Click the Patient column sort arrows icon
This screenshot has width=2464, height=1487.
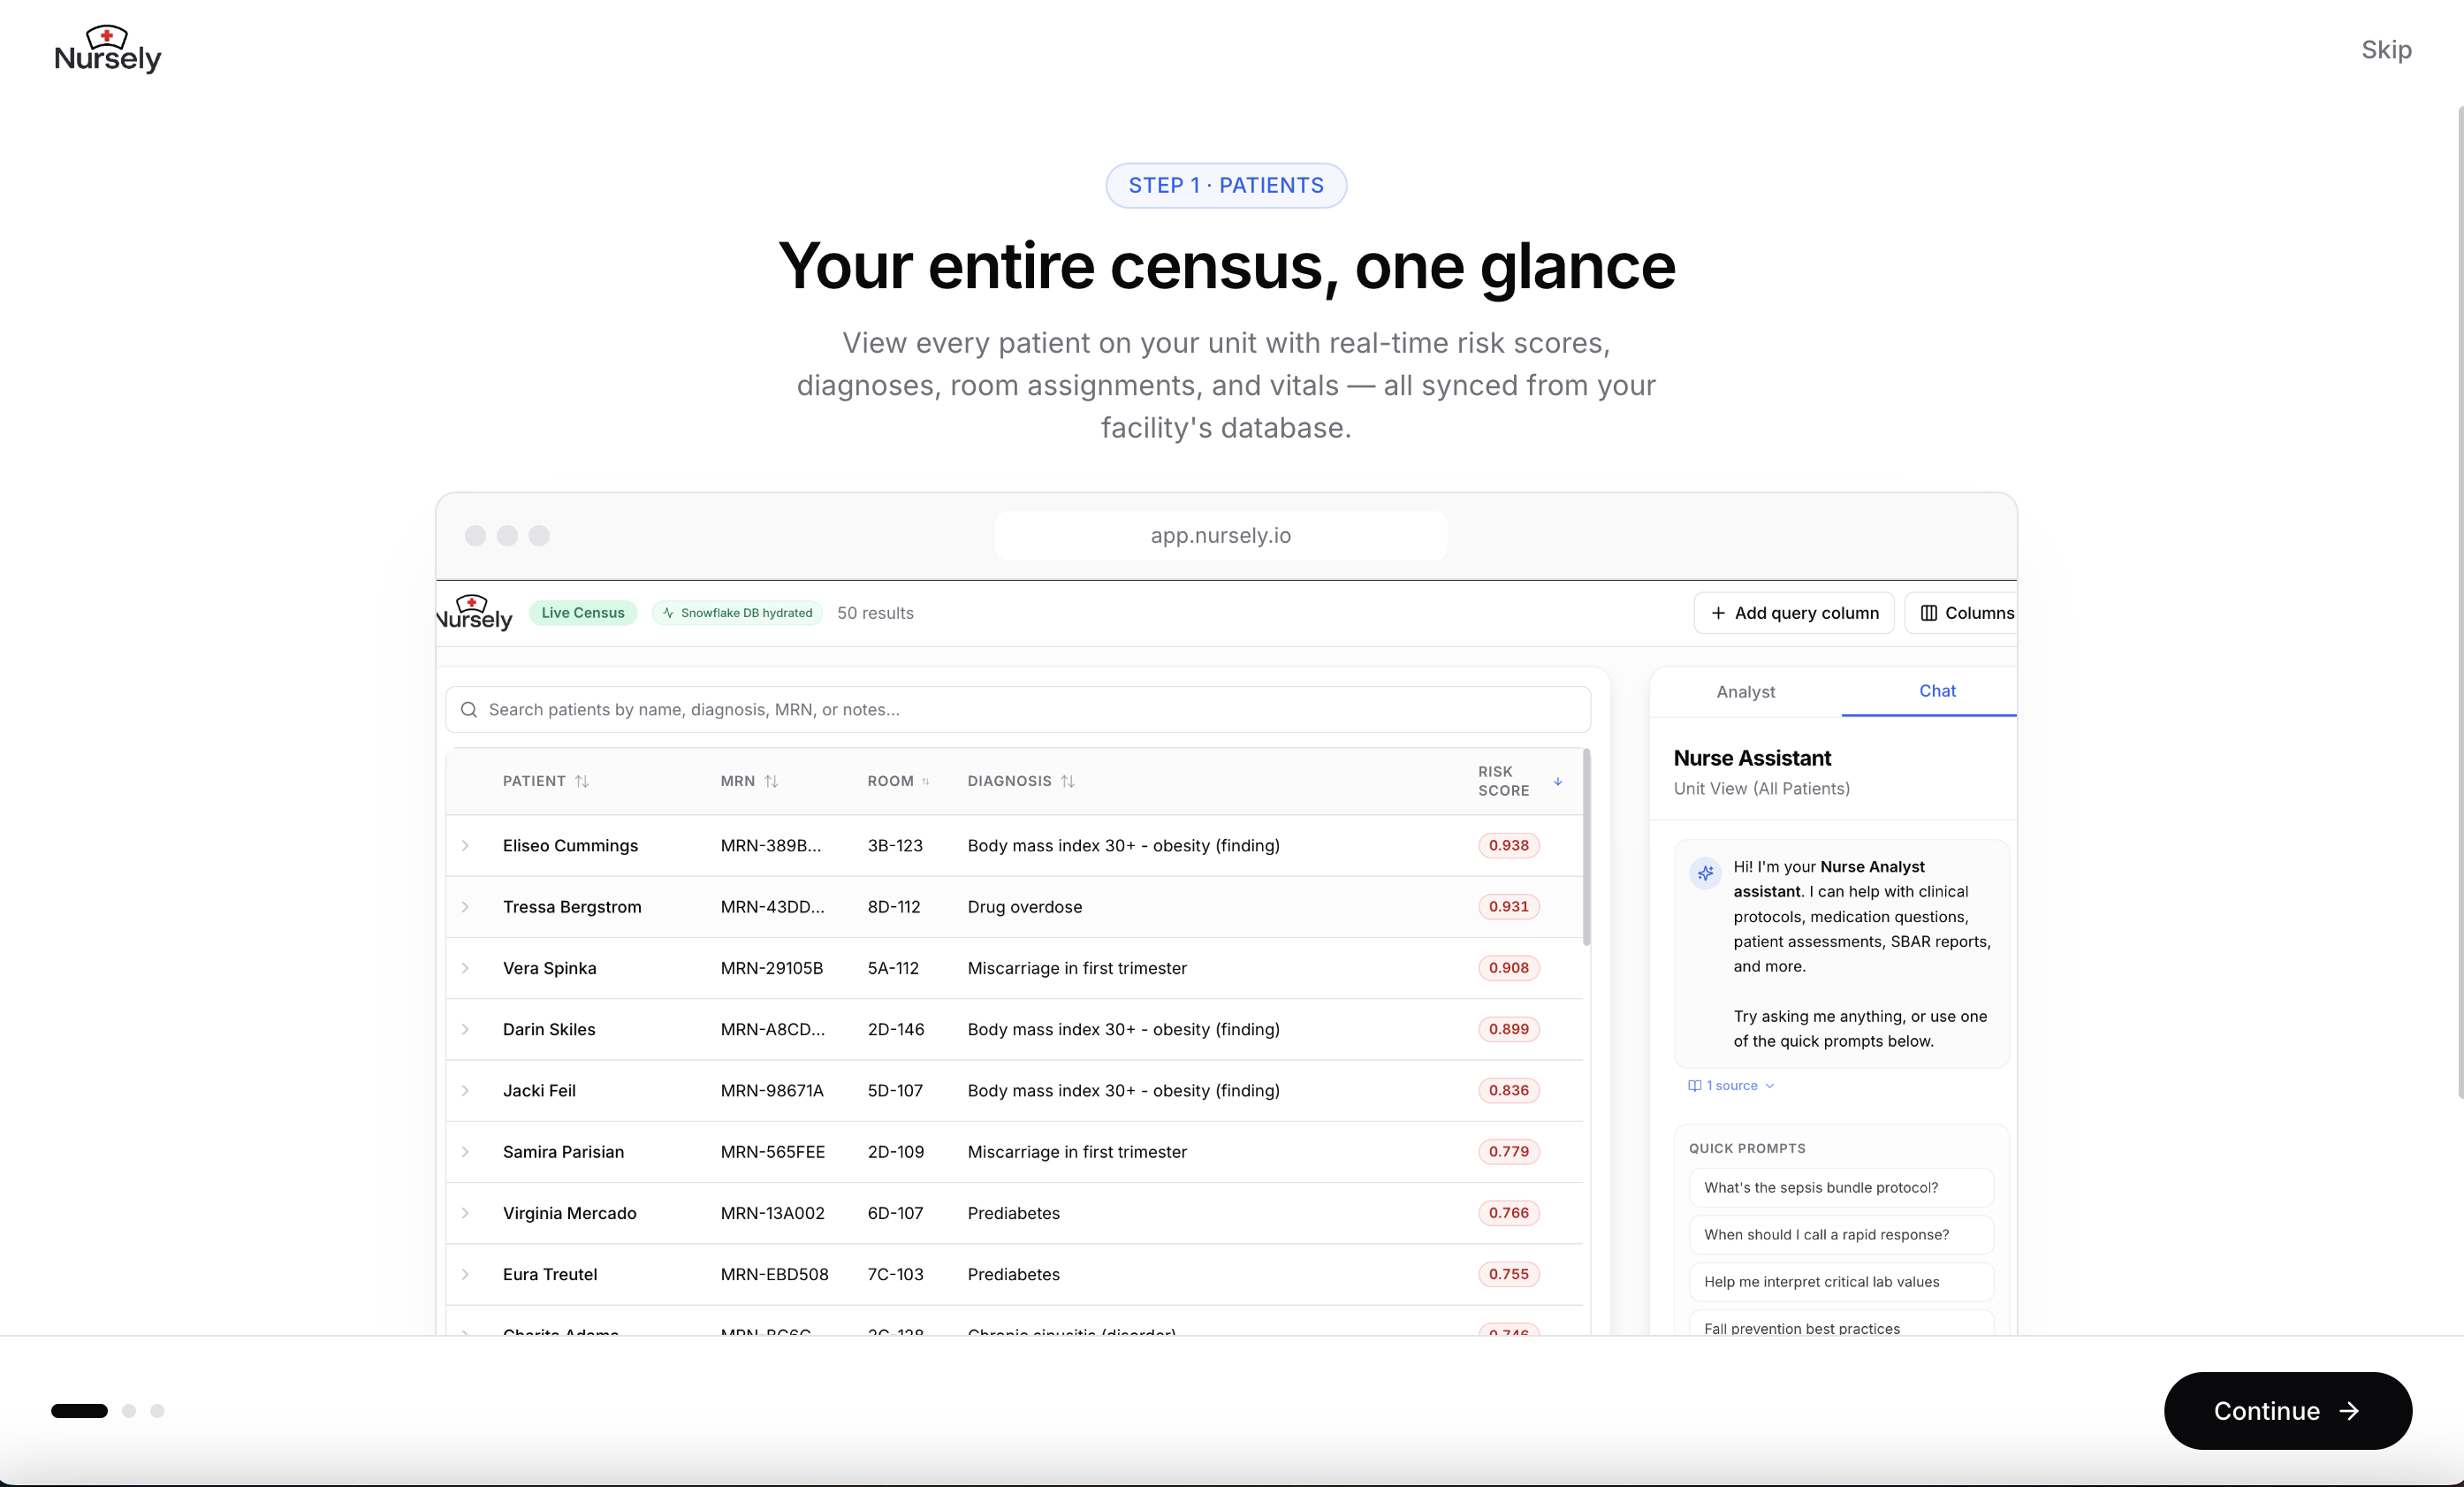tap(582, 781)
